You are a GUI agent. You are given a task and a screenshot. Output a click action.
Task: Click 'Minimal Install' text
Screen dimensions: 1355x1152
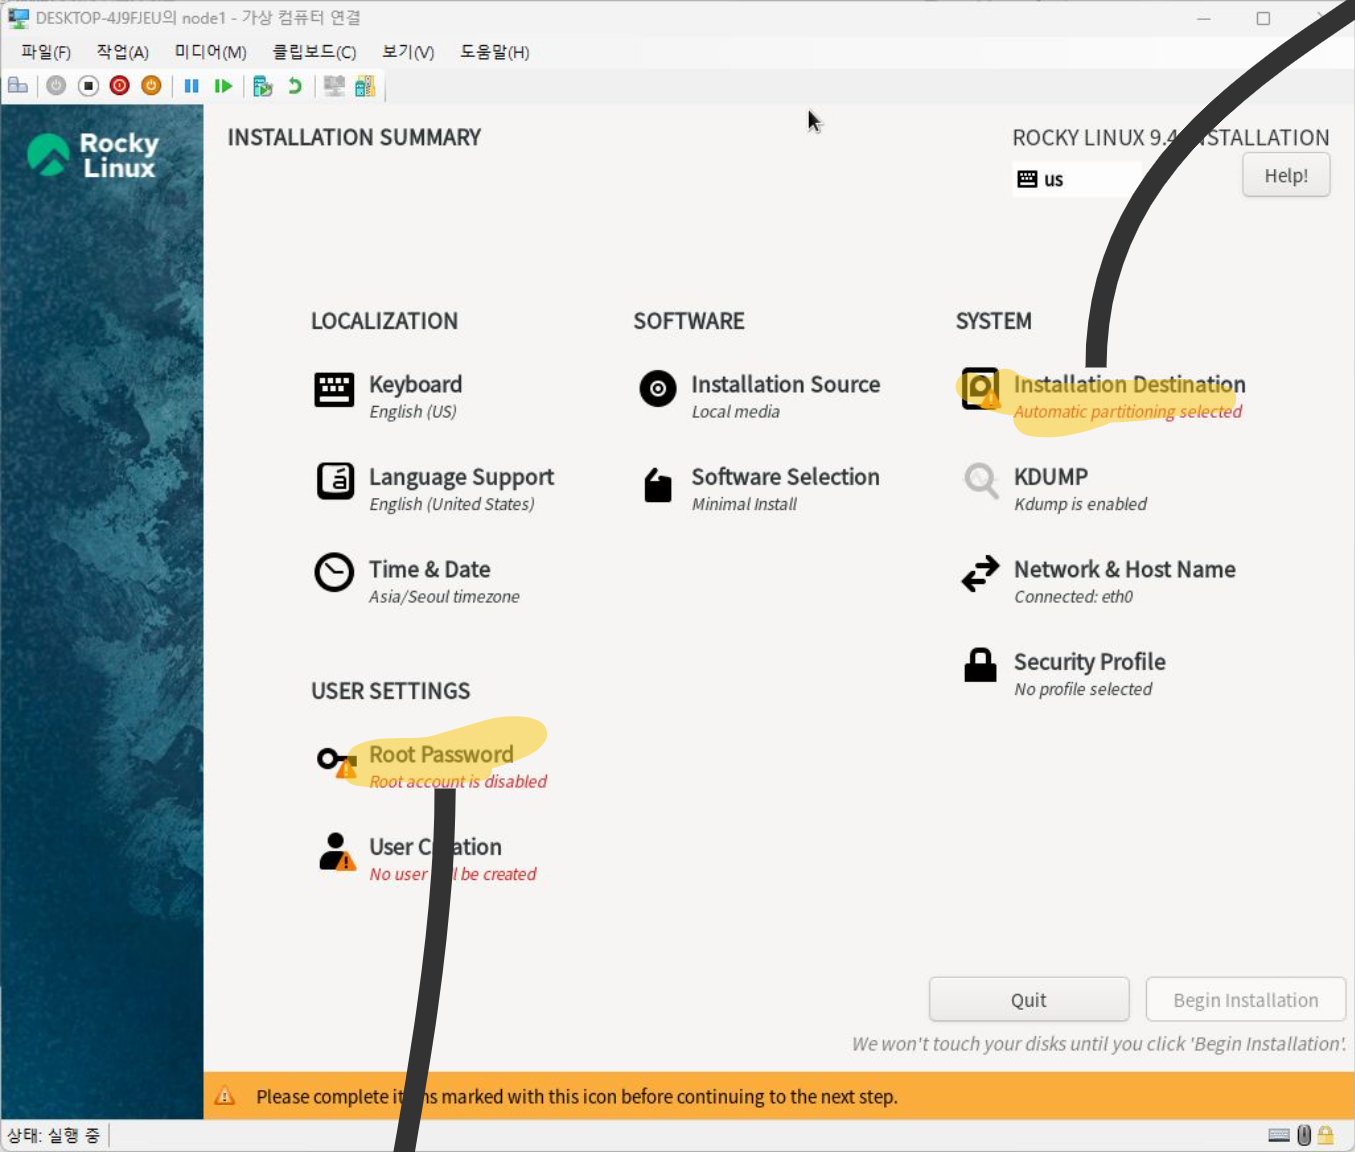click(744, 505)
